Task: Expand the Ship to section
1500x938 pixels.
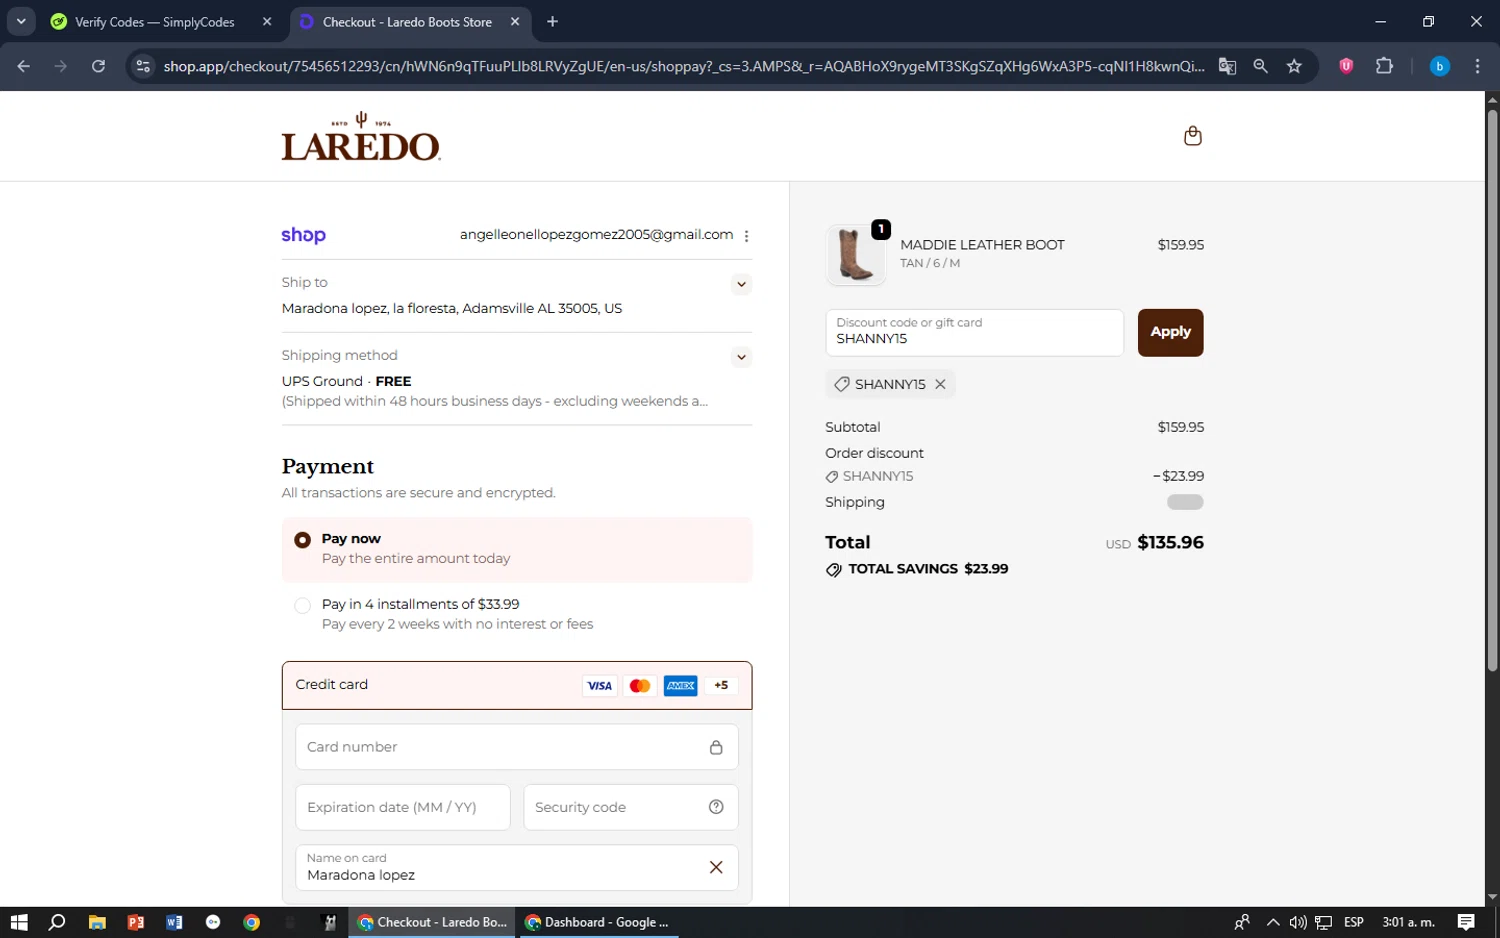Action: coord(741,284)
